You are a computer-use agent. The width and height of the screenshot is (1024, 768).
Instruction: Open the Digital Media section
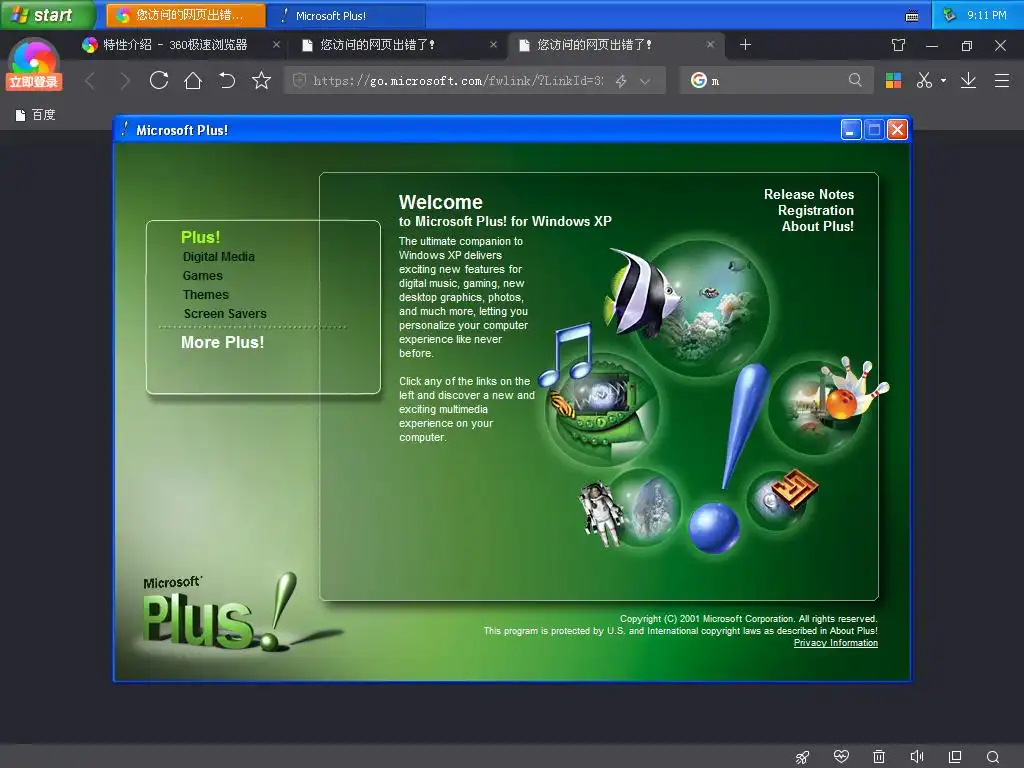[219, 257]
